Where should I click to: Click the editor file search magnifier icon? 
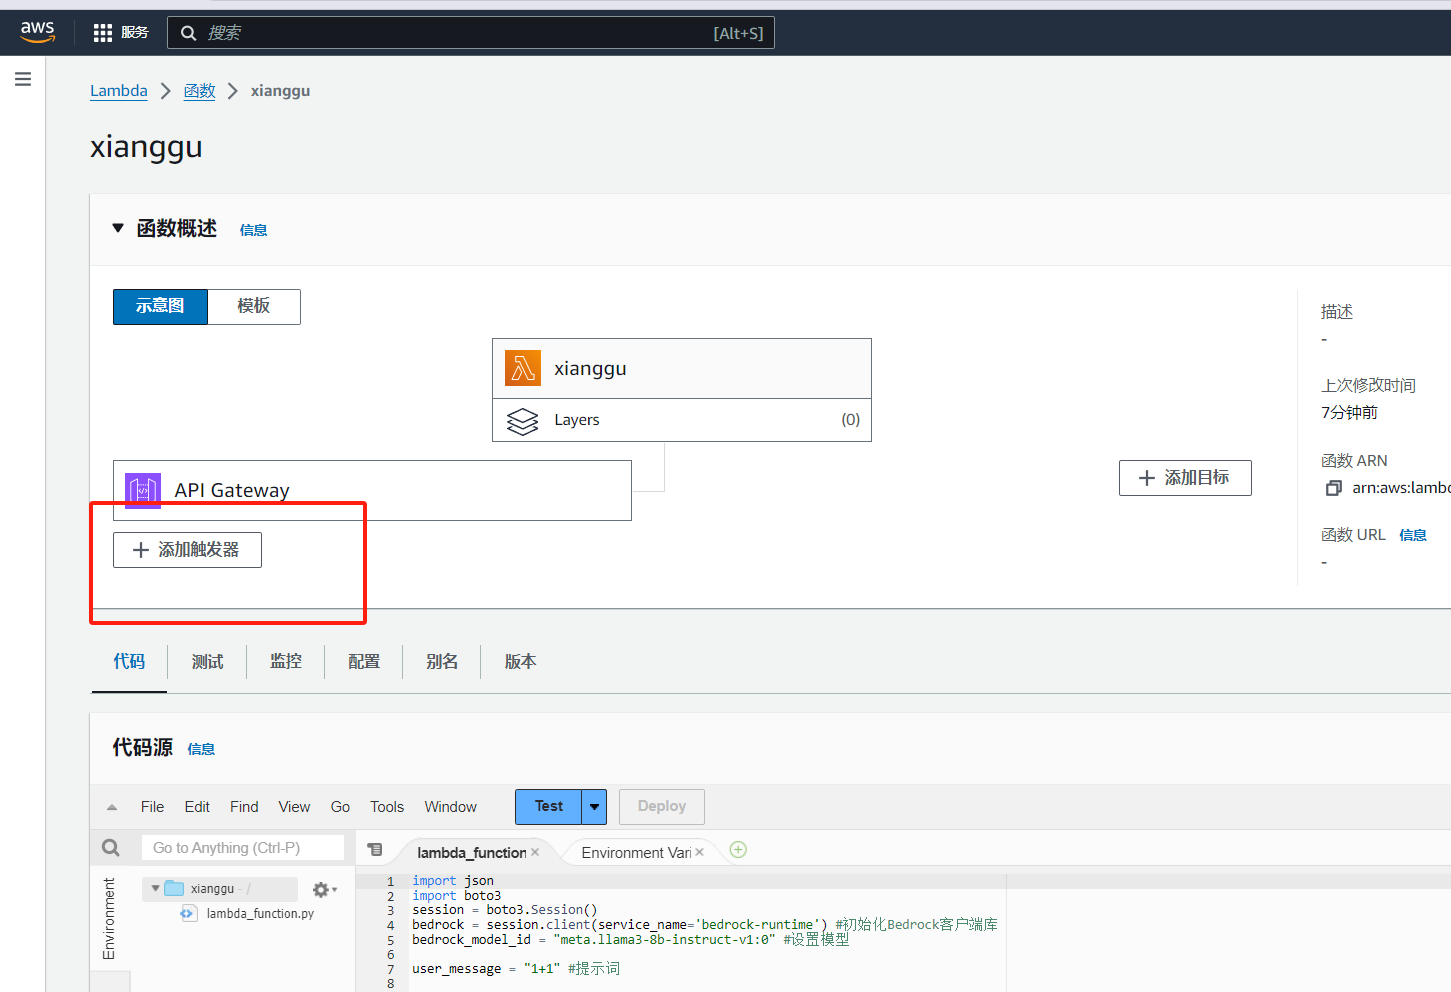[111, 848]
